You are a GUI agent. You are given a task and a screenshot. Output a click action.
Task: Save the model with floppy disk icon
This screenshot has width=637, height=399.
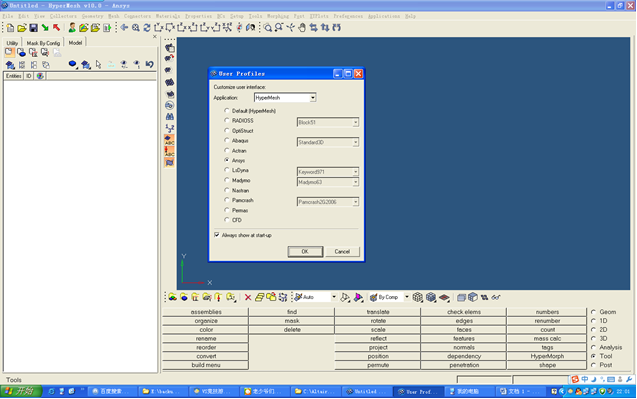[33, 28]
